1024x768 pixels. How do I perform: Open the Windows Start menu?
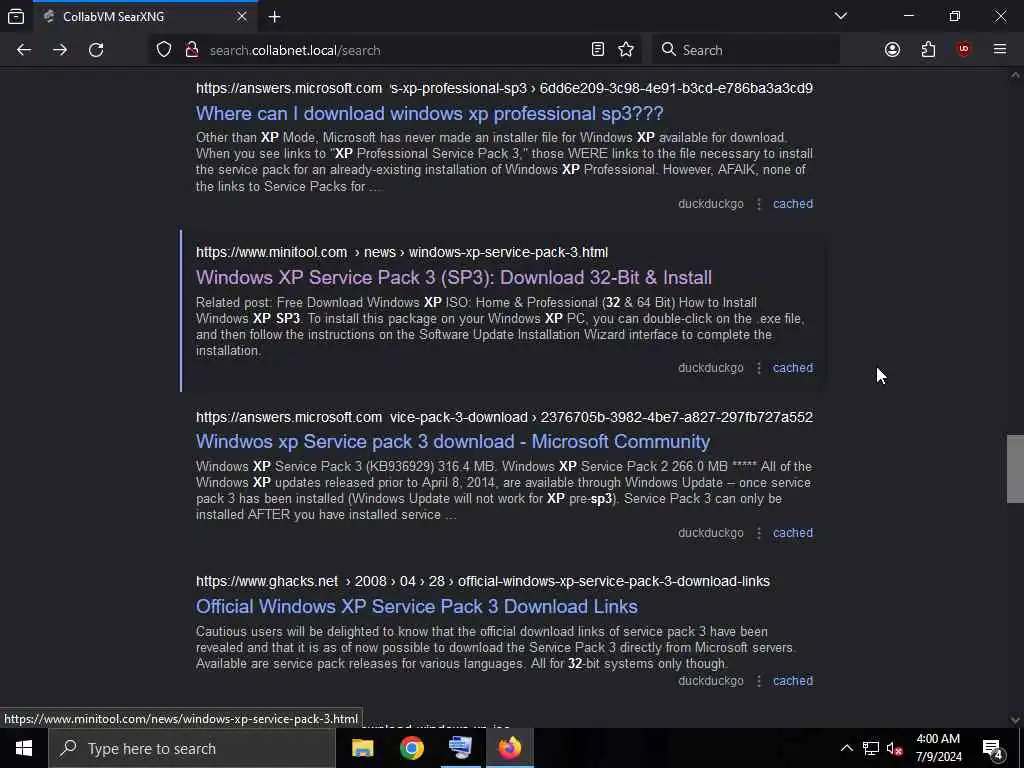click(x=24, y=748)
